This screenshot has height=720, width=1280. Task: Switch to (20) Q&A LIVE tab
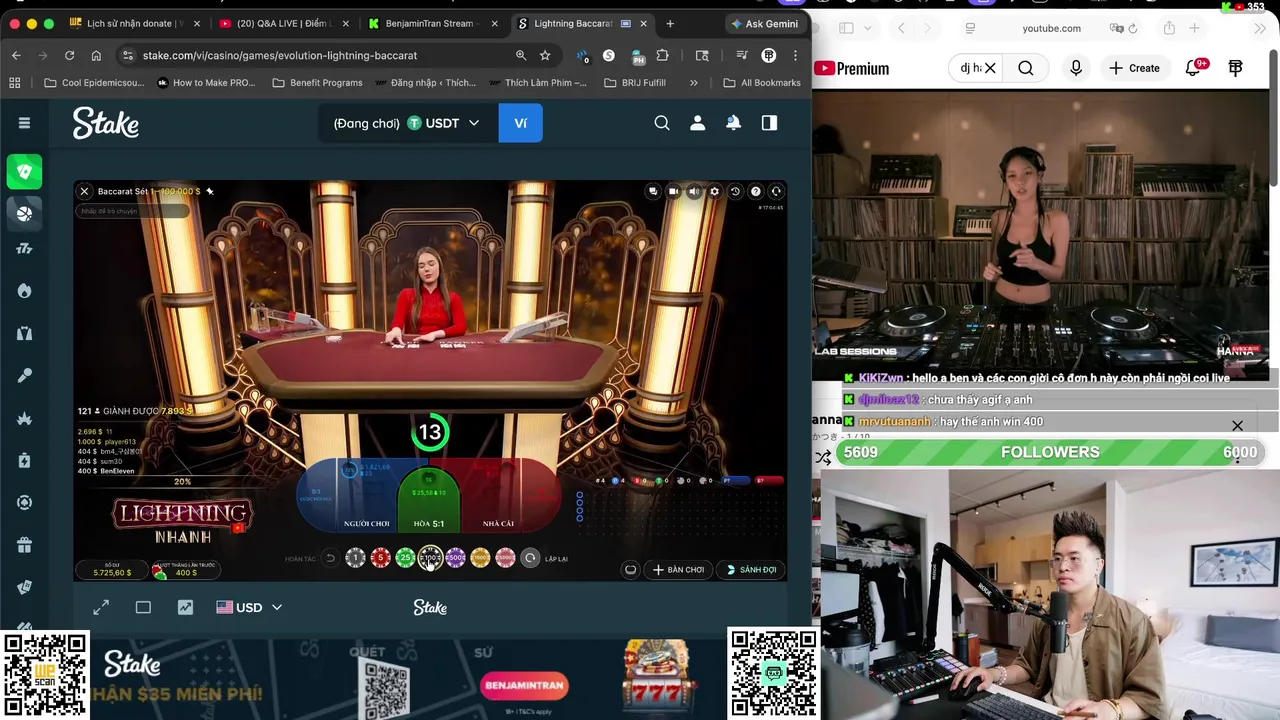coord(283,23)
